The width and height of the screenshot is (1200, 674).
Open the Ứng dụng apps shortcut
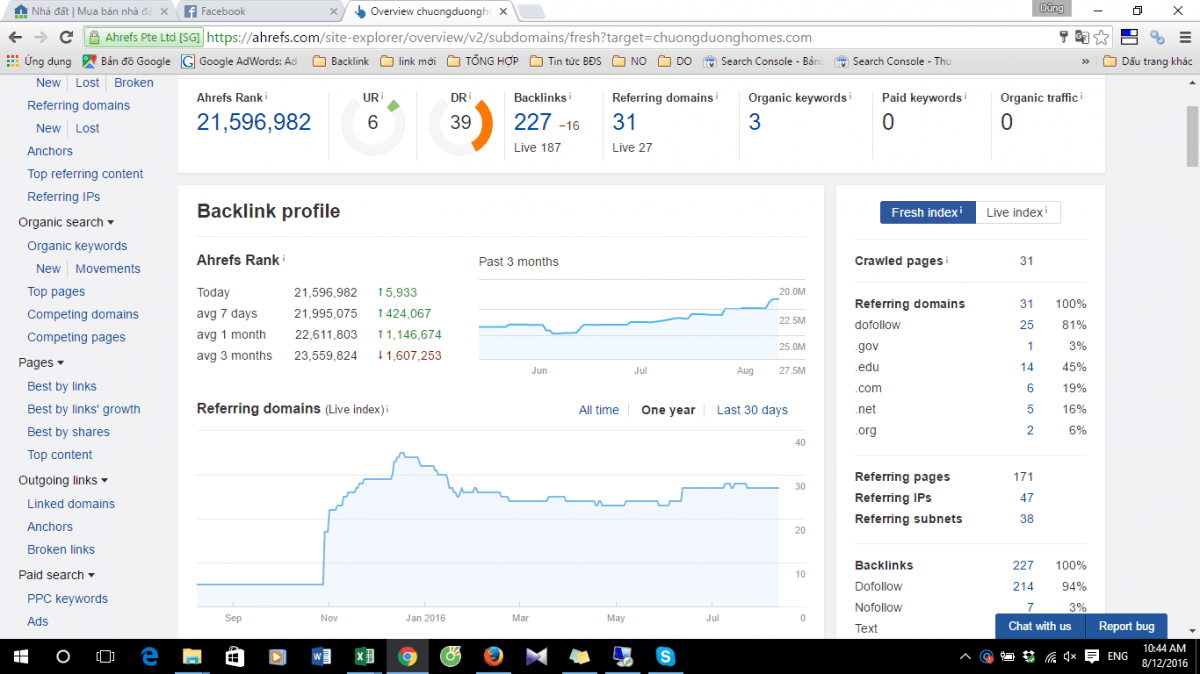click(39, 61)
